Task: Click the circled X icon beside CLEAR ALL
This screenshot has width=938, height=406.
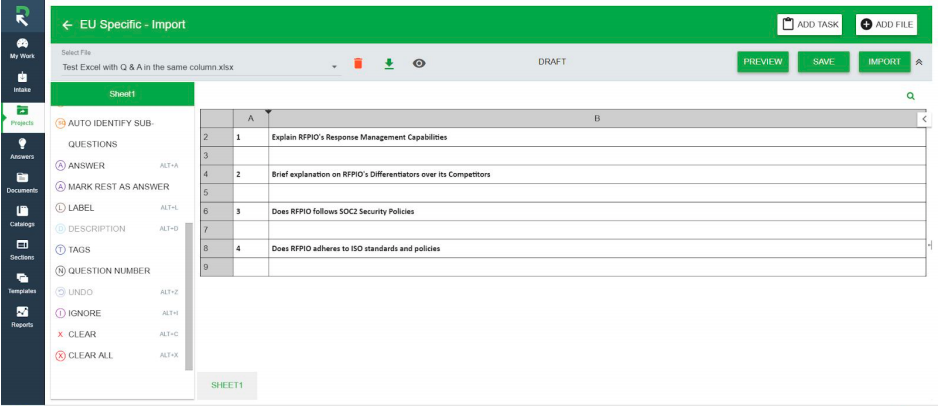Action: (x=60, y=355)
